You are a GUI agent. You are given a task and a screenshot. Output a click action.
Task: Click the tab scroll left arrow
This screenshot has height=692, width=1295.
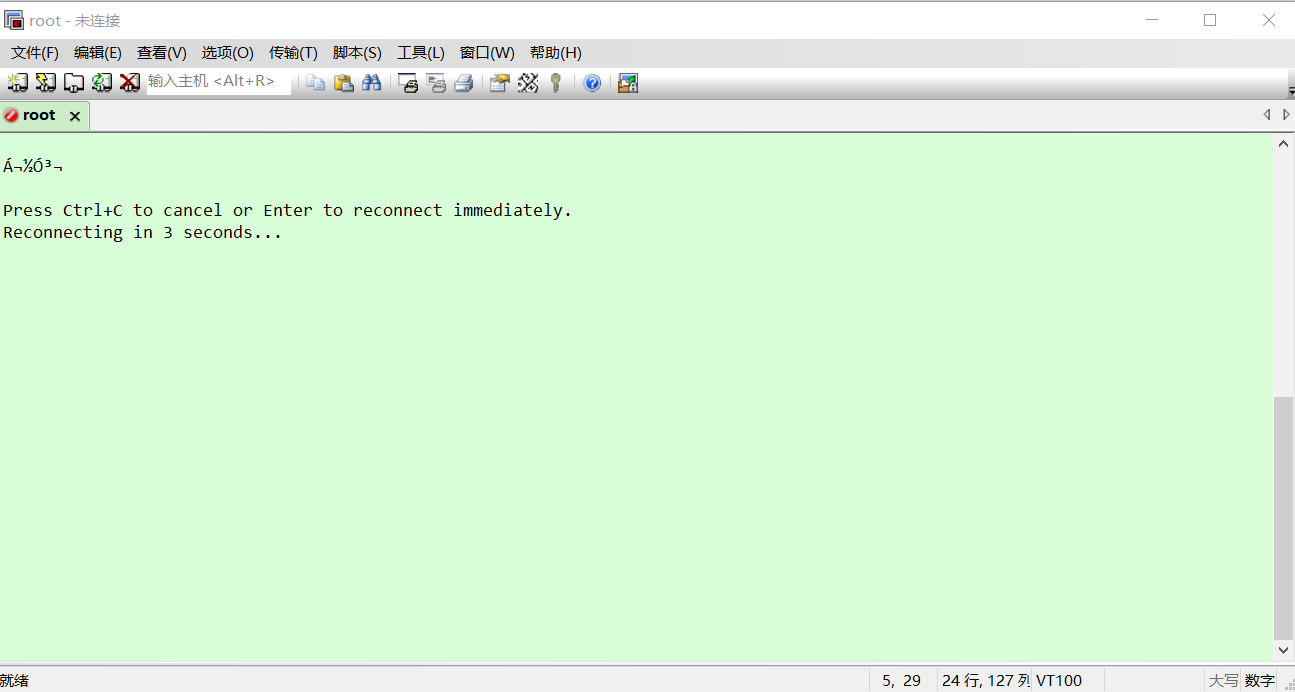pyautogui.click(x=1267, y=115)
